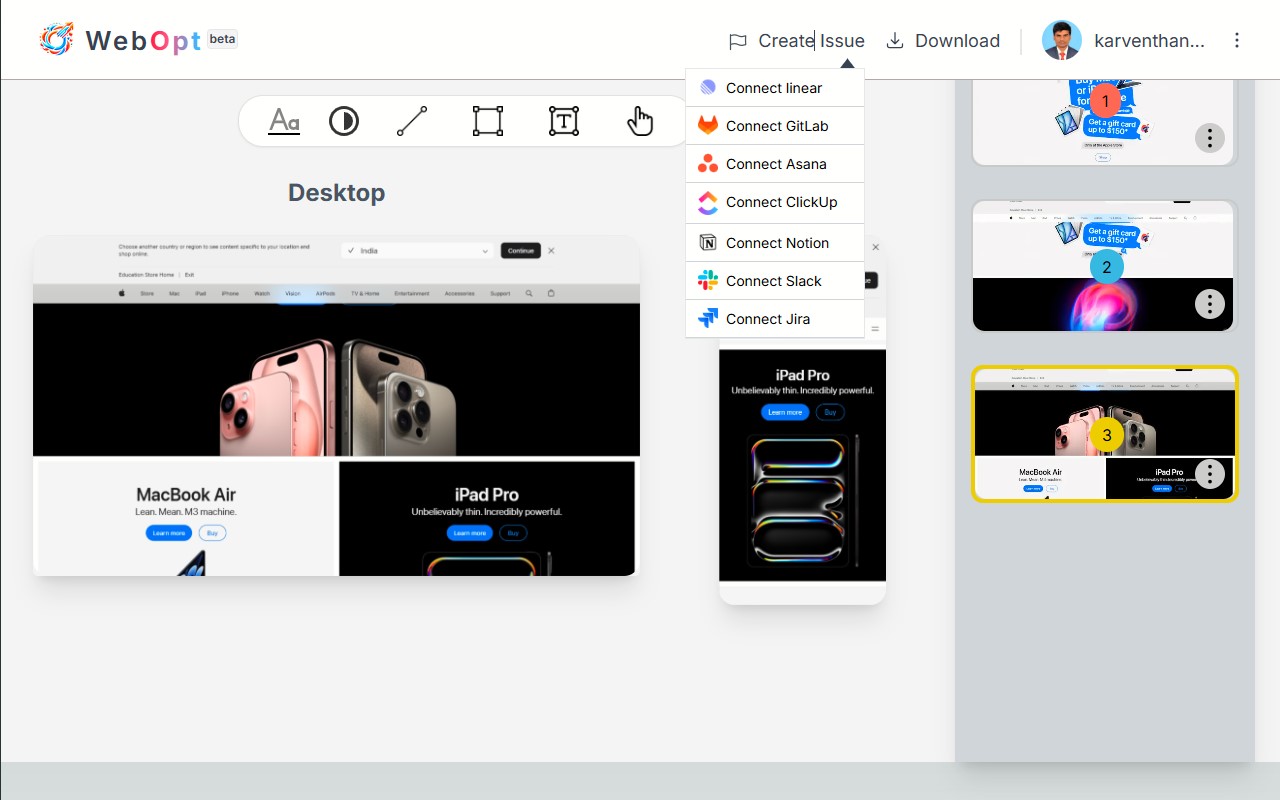1280x800 pixels.
Task: Click the Asana logo icon
Action: coord(708,164)
